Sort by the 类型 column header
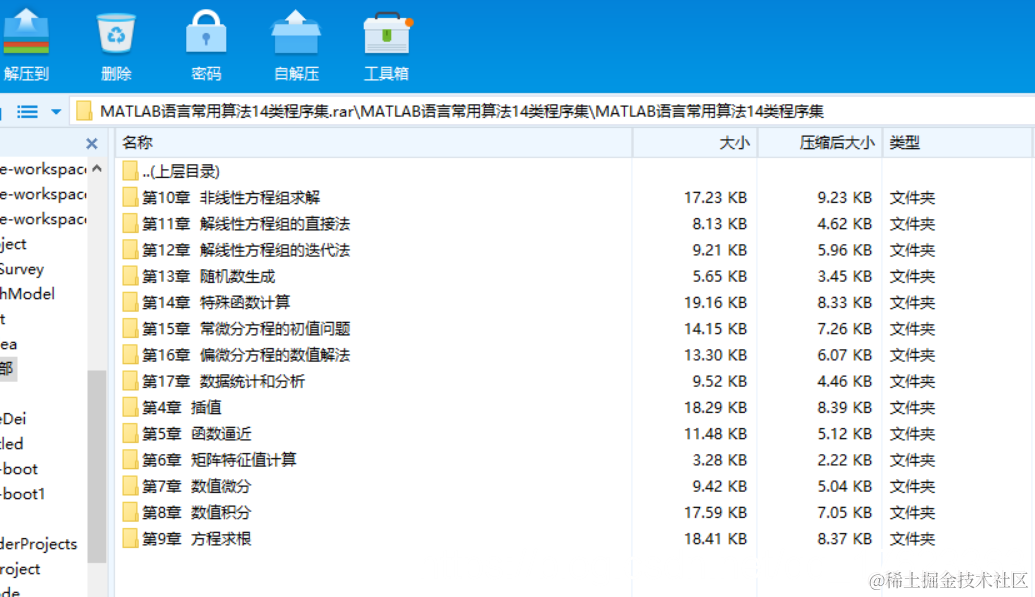This screenshot has height=597, width=1035. 958,143
